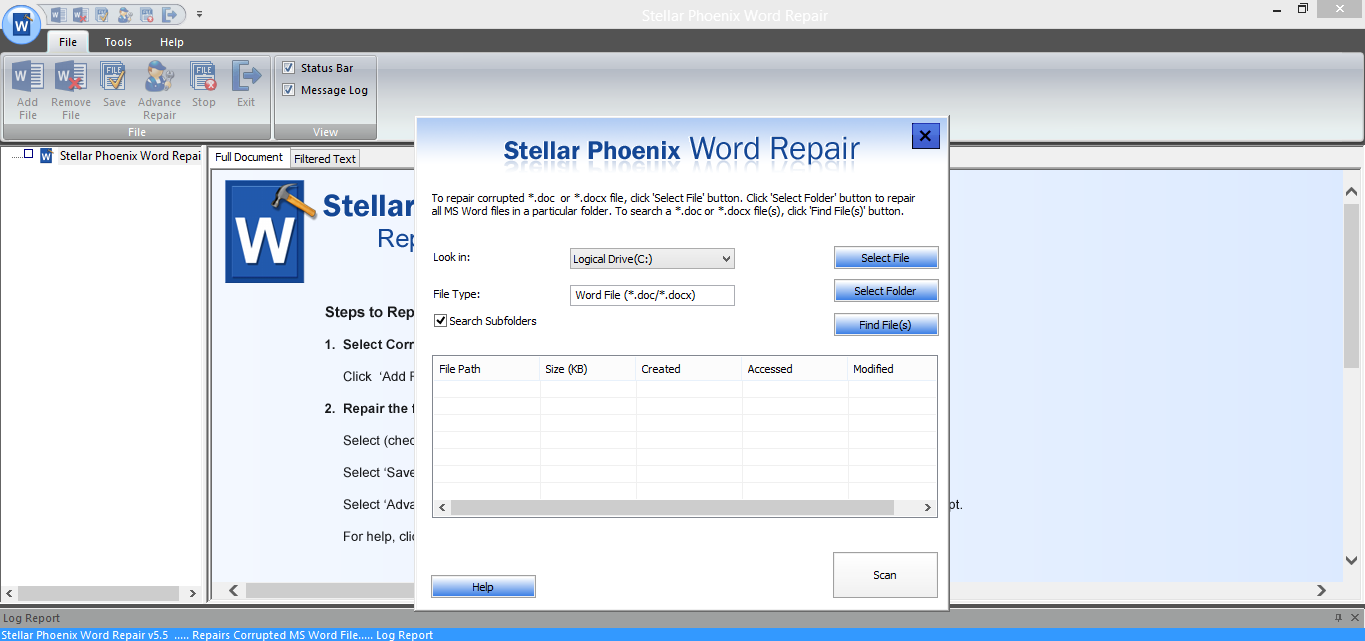1365x641 pixels.
Task: Select the Full Document tab
Action: 249,157
